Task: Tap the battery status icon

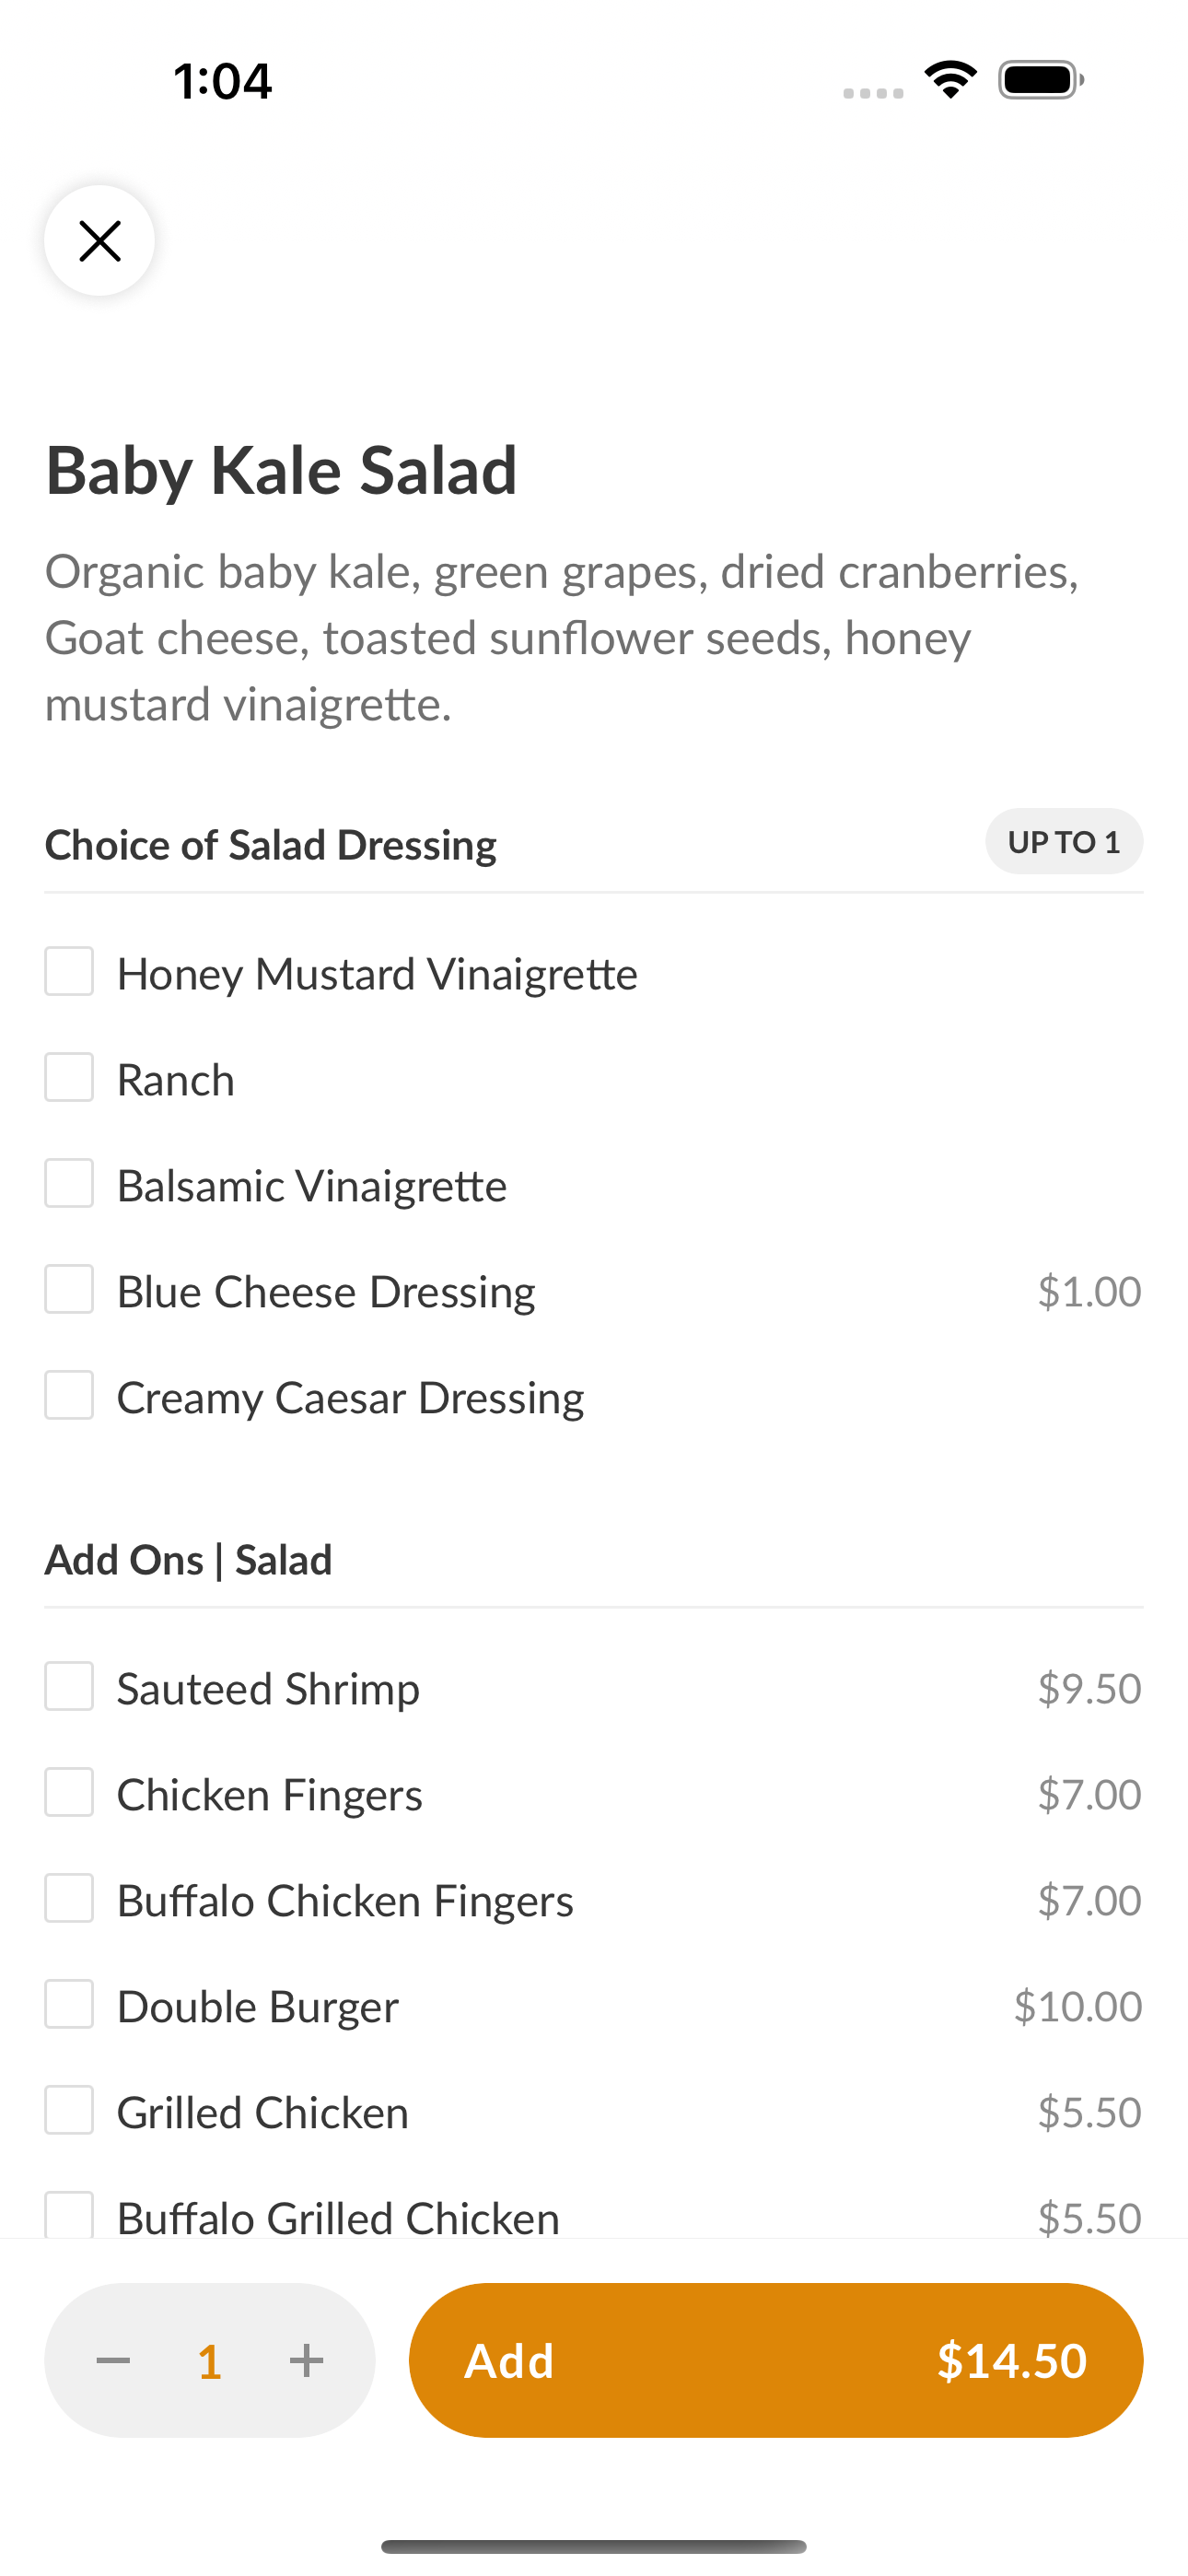Action: [1041, 80]
